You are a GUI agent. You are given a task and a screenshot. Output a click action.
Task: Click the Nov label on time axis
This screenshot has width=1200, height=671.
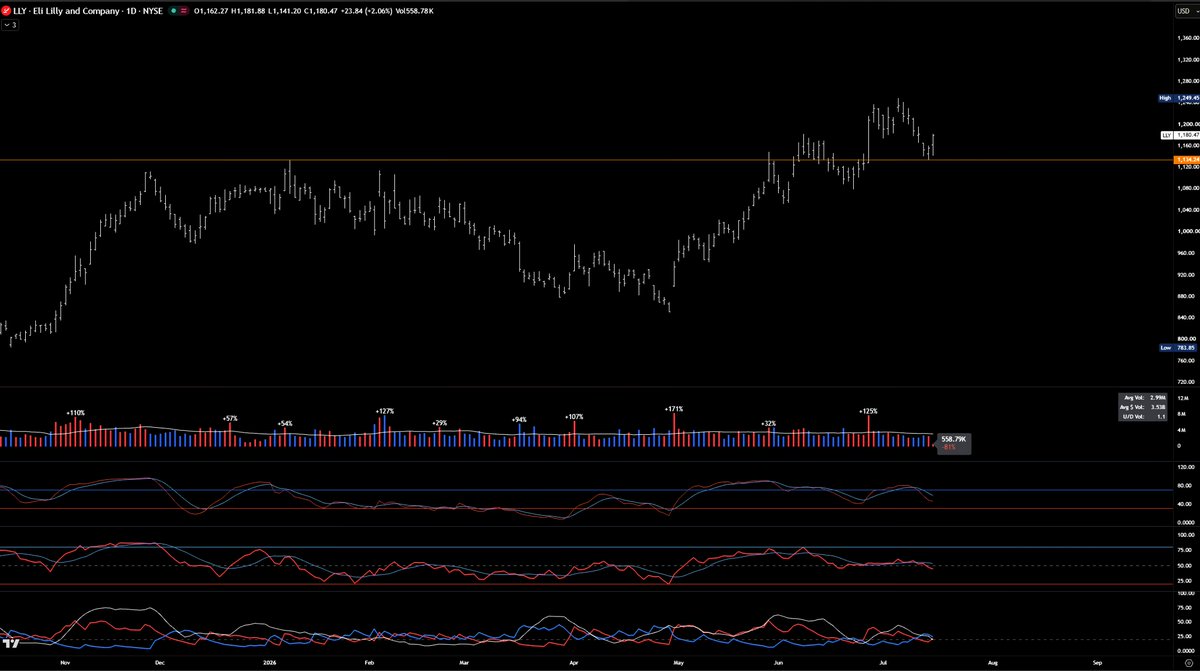[66, 662]
